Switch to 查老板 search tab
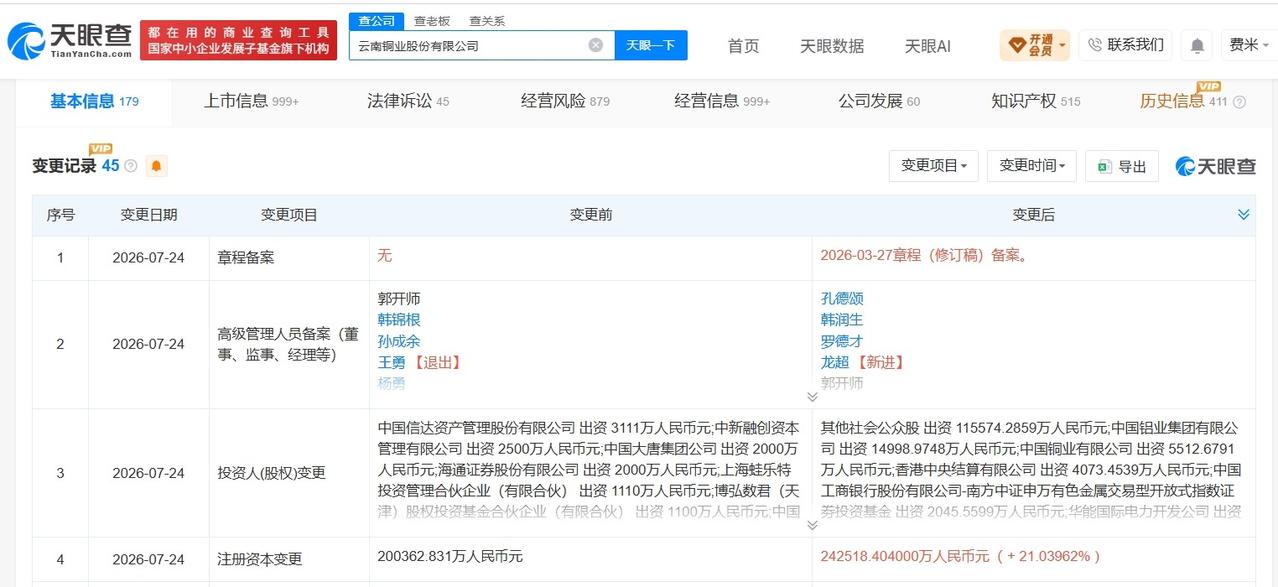Viewport: 1278px width, 587px height. (432, 21)
